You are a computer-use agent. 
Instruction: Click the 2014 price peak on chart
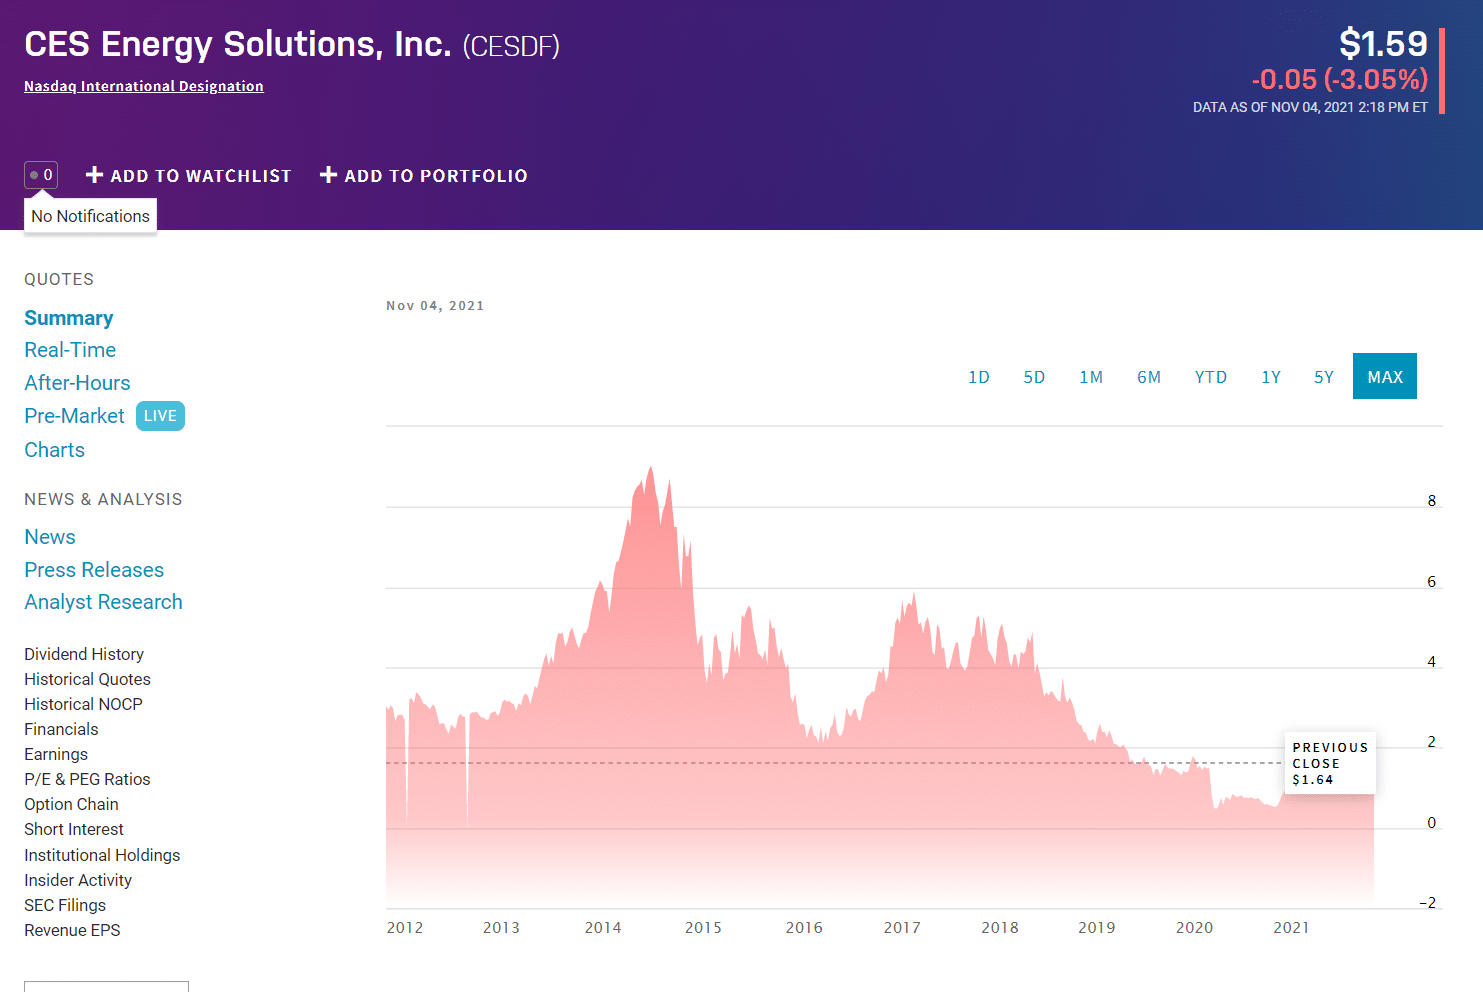(651, 468)
